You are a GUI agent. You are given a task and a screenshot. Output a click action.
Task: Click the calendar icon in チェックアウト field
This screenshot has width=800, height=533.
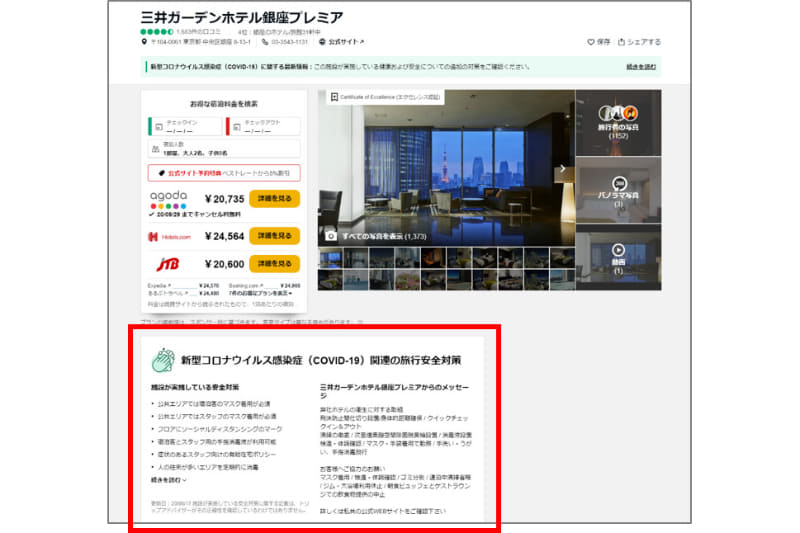237,126
